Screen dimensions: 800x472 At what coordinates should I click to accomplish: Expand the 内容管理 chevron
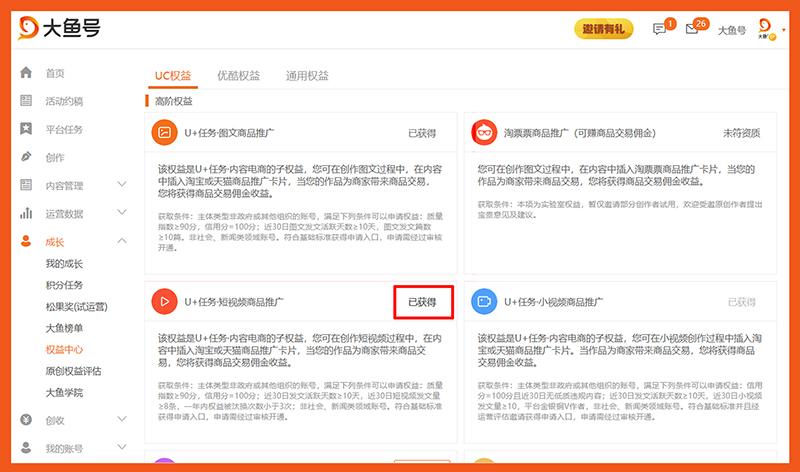[x=122, y=184]
